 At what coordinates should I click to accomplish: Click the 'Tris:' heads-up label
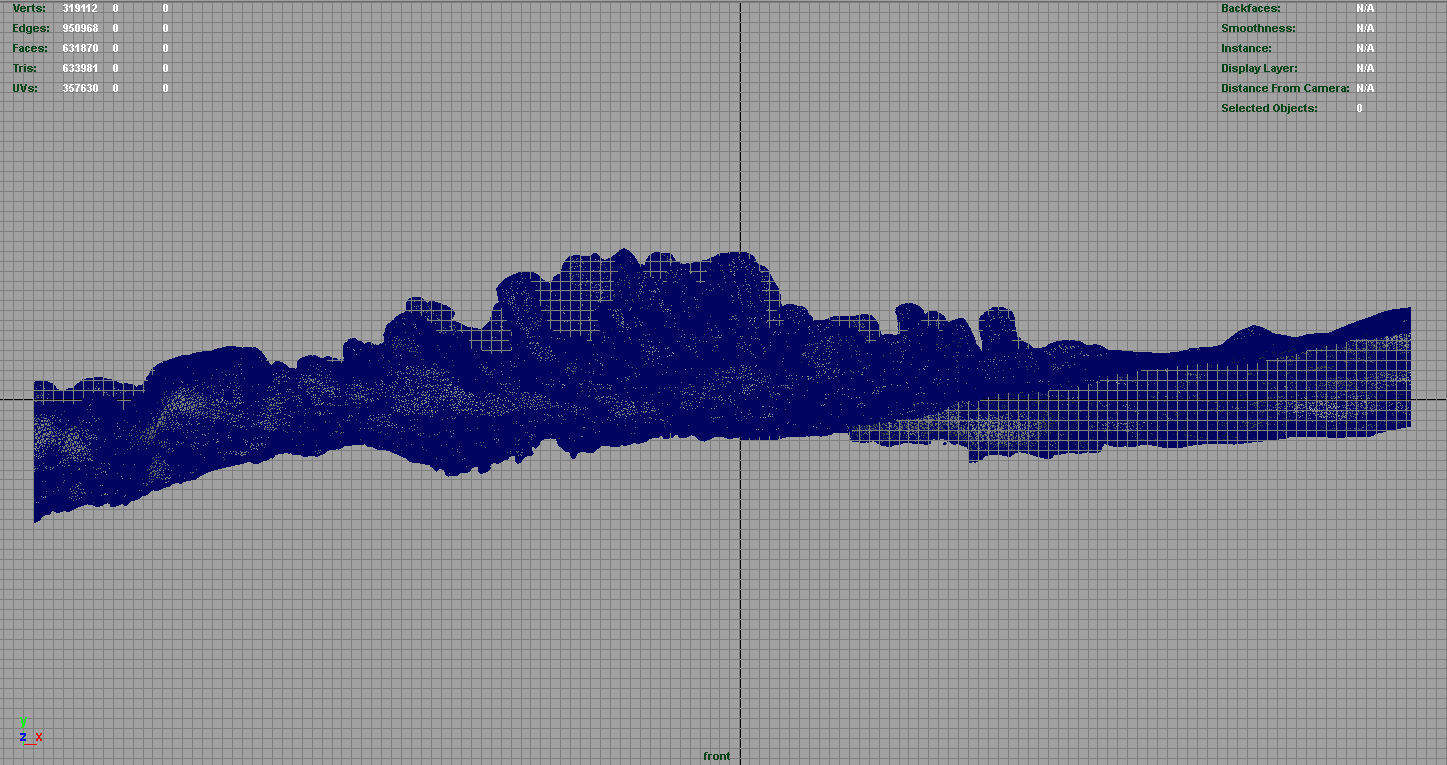click(24, 68)
